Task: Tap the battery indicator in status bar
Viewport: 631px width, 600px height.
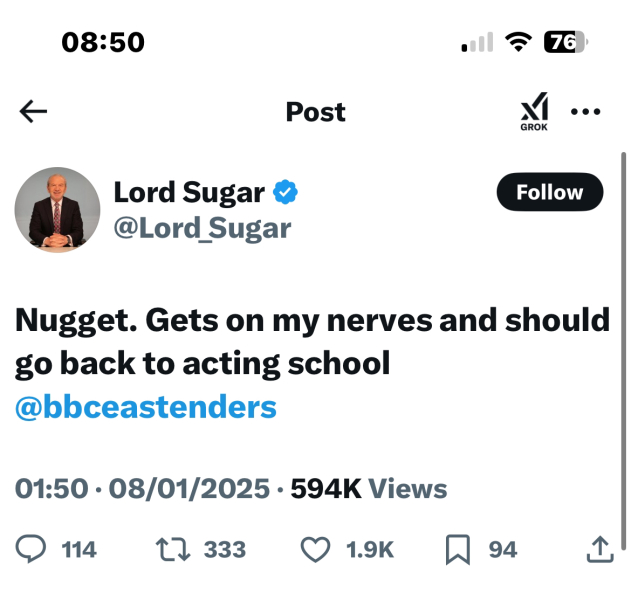Action: (565, 42)
